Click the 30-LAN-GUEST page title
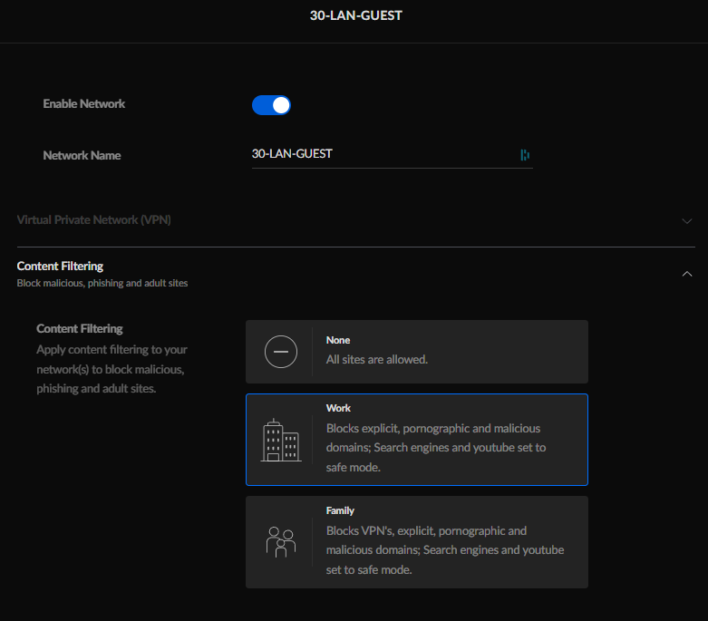The image size is (708, 621). (x=355, y=16)
